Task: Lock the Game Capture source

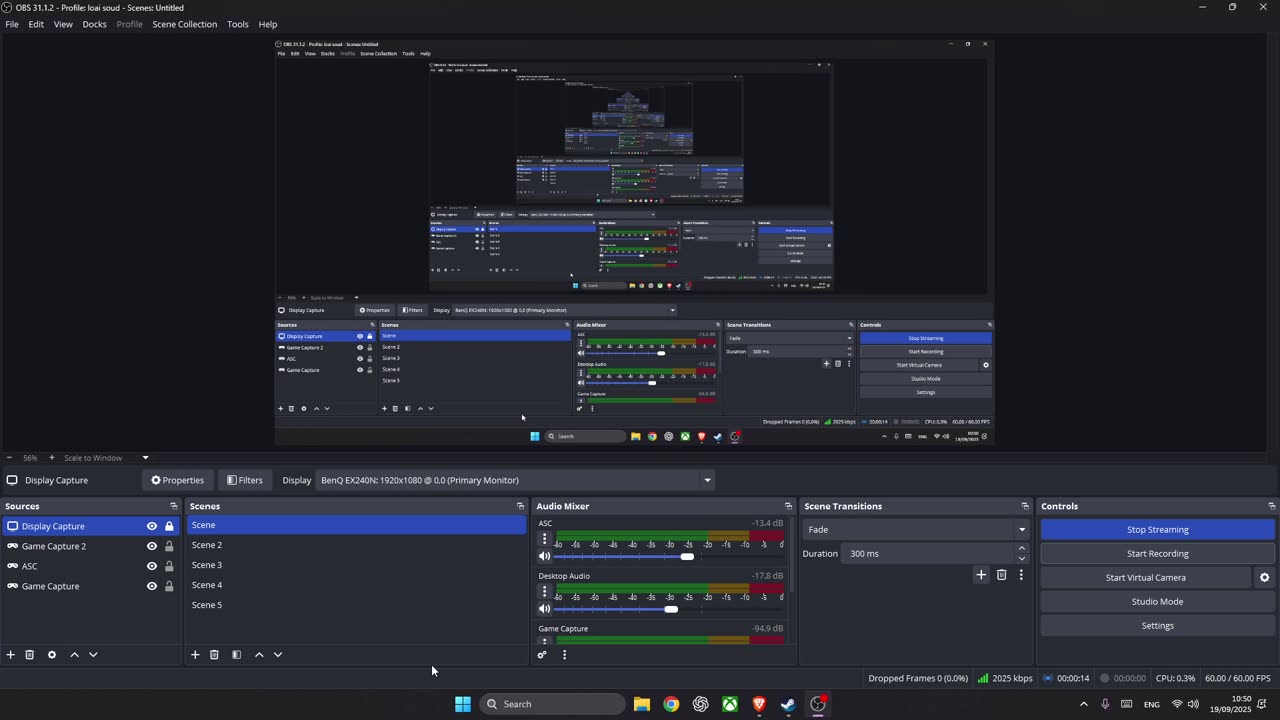Action: pyautogui.click(x=169, y=586)
